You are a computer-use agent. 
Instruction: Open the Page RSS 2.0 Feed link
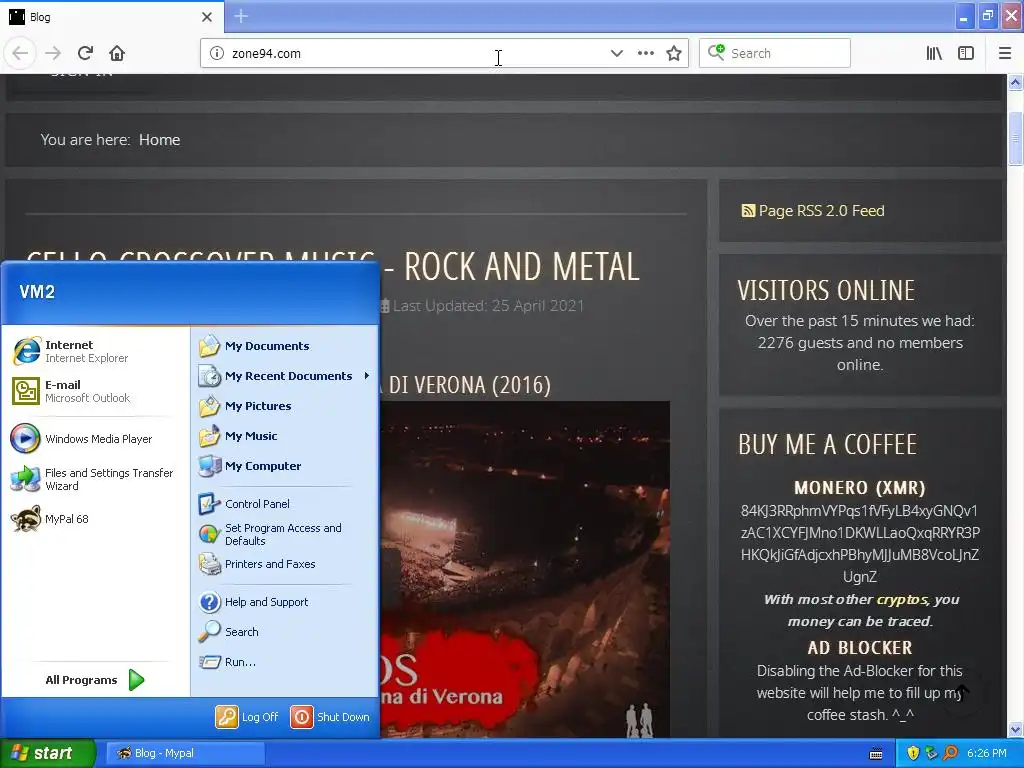click(813, 210)
